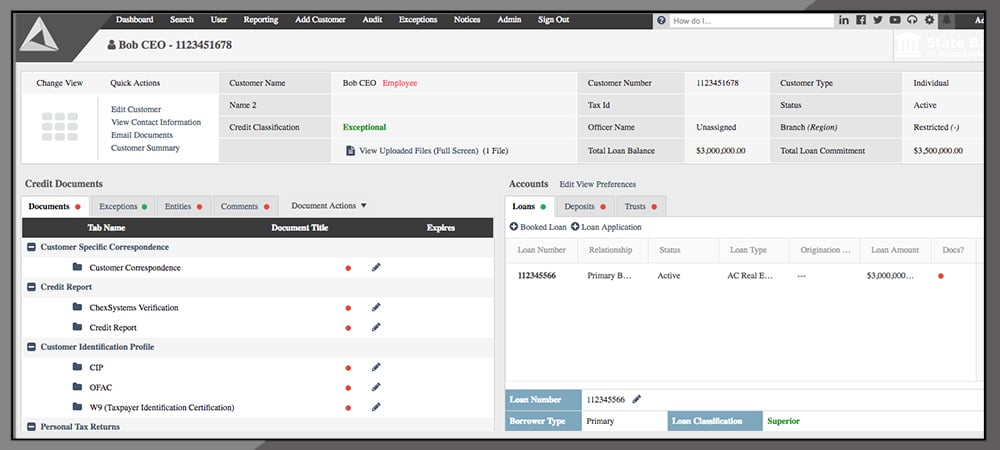This screenshot has width=1000, height=450.
Task: Click the Change View grid icon
Action: 59,127
